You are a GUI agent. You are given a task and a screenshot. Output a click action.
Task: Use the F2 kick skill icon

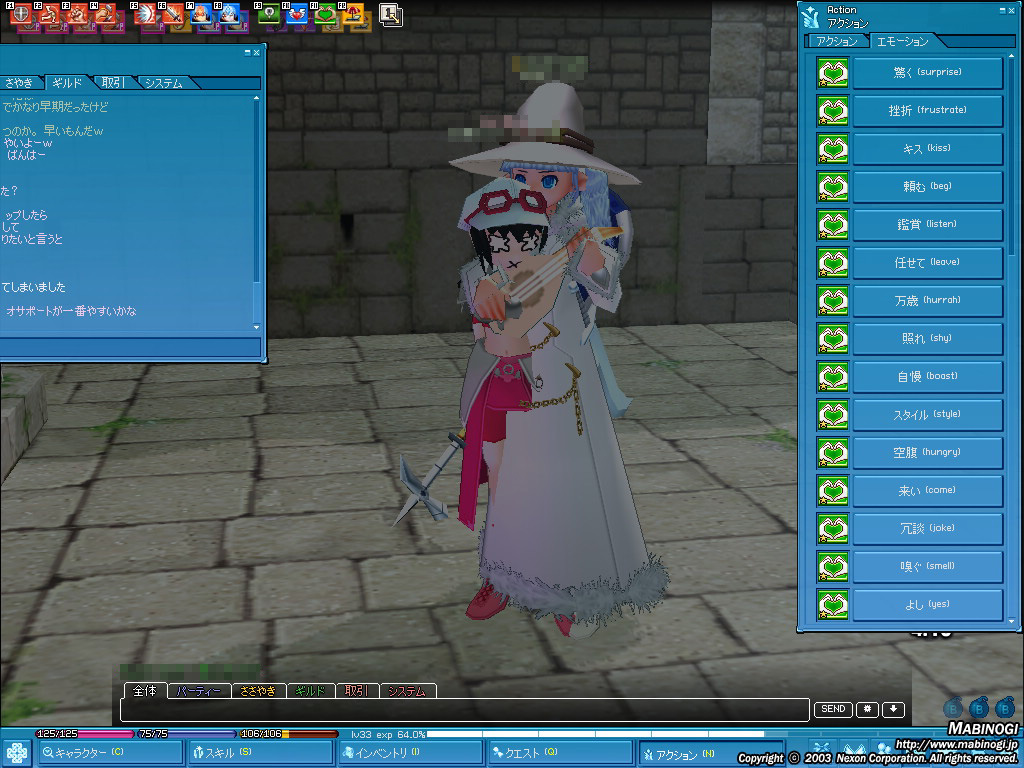point(50,14)
